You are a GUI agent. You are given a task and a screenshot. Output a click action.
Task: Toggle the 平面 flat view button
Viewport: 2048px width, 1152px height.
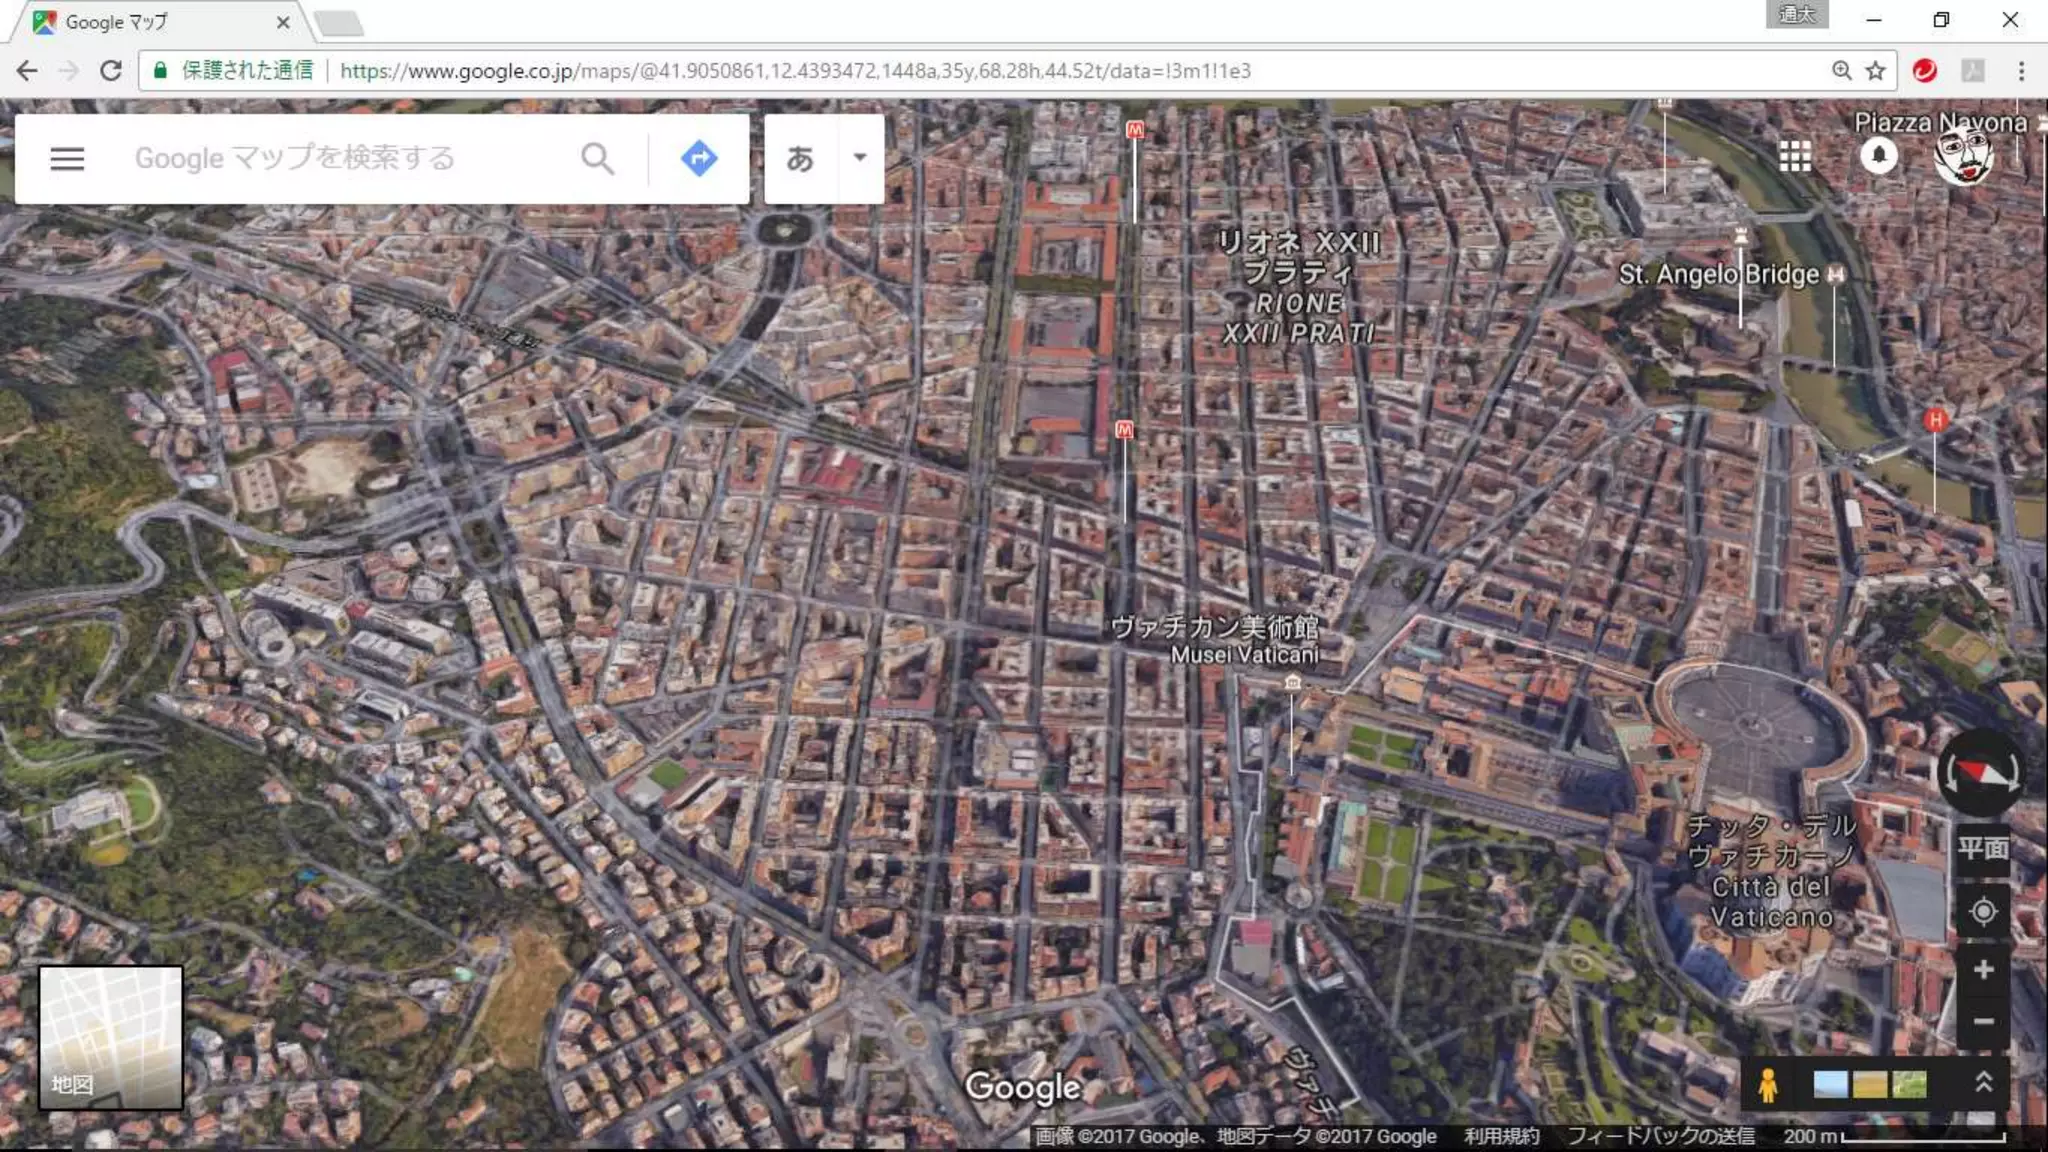coord(1982,848)
